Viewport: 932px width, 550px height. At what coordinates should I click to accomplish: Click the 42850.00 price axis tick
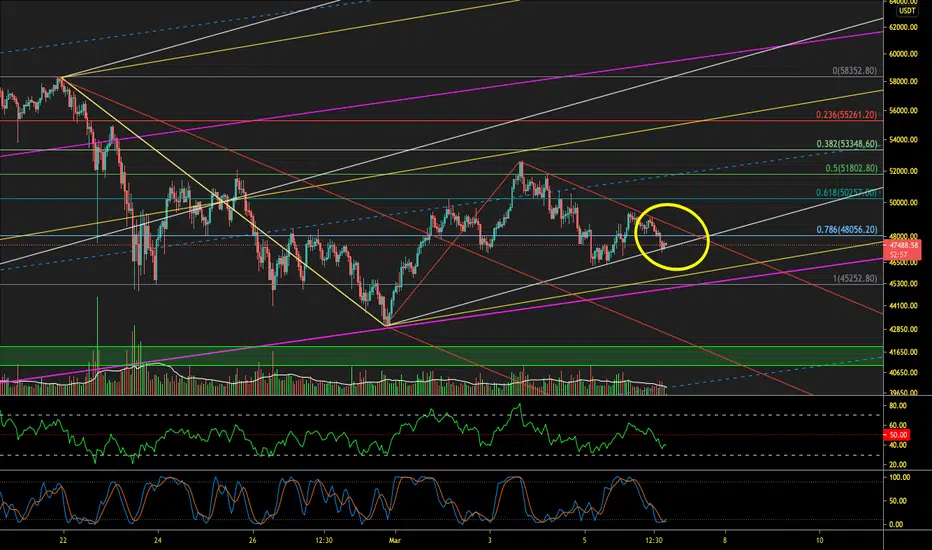(903, 329)
